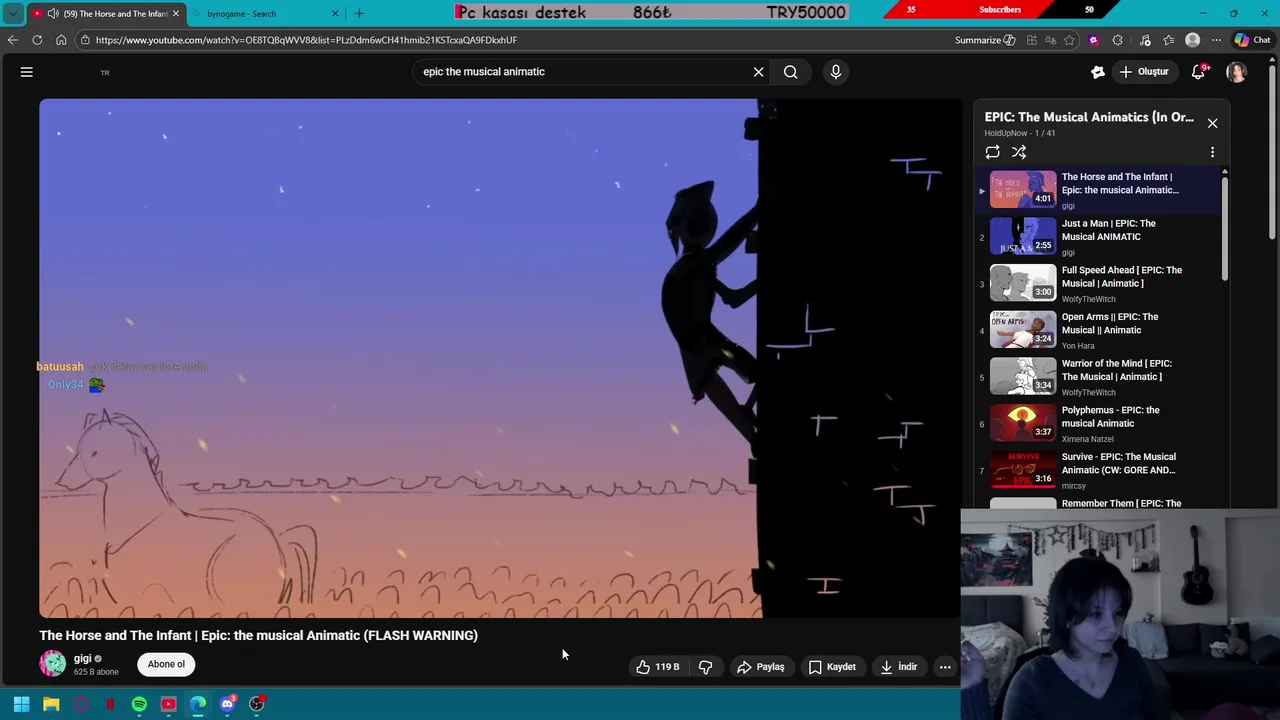Close The Horse and The Infant tab
This screenshot has width=1280, height=720.
point(175,14)
